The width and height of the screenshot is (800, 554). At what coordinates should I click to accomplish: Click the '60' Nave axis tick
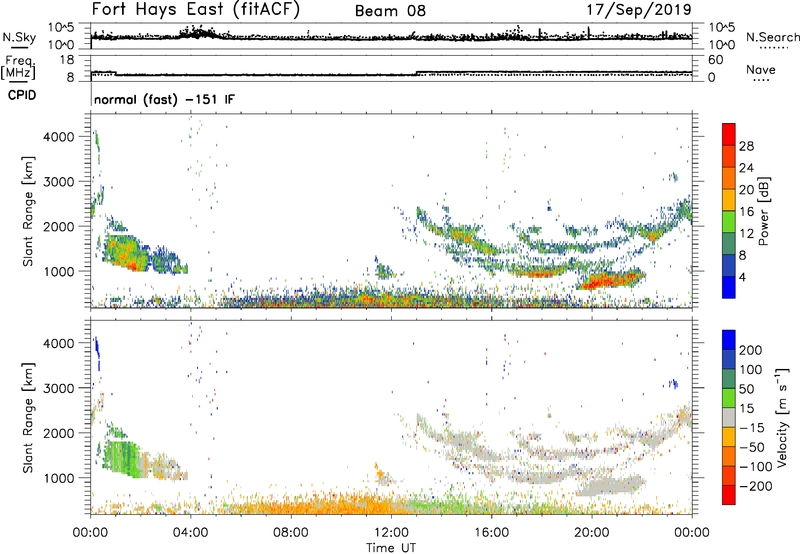tap(715, 60)
